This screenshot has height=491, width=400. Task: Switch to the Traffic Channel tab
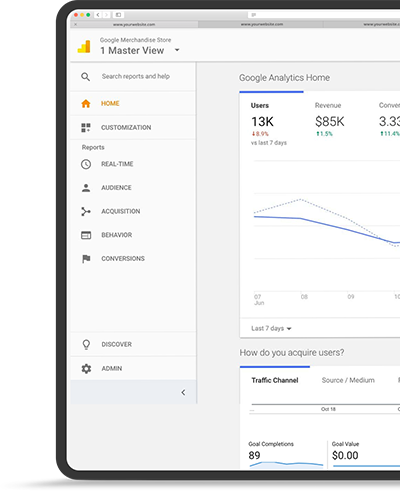pos(275,380)
